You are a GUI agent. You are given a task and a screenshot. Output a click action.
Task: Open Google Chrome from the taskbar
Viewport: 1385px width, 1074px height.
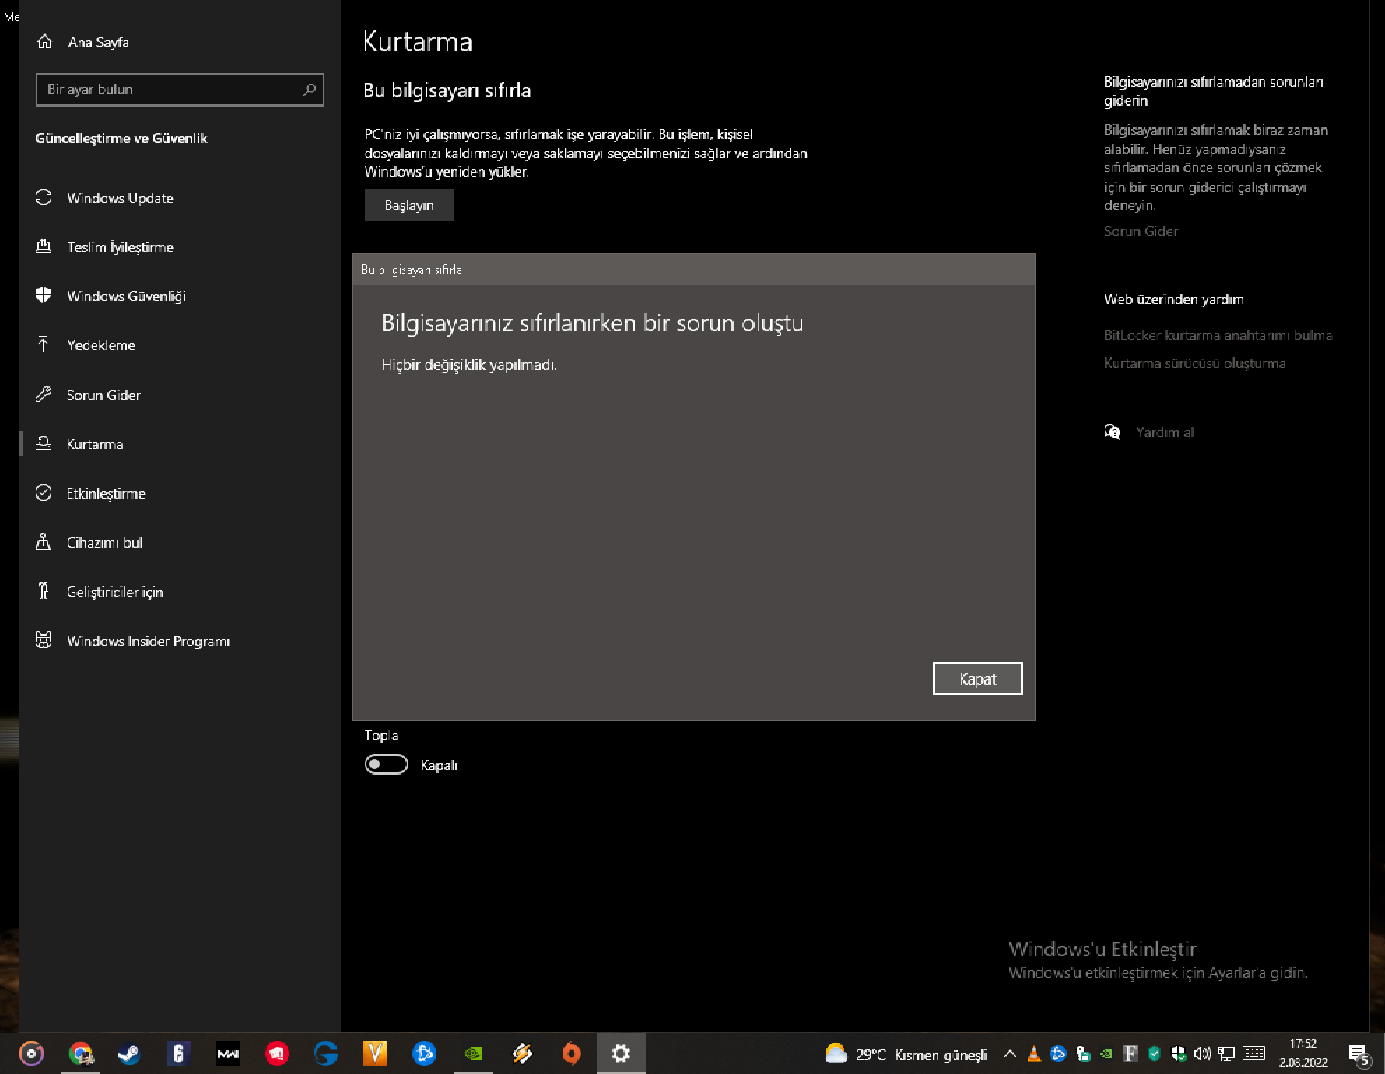coord(80,1053)
